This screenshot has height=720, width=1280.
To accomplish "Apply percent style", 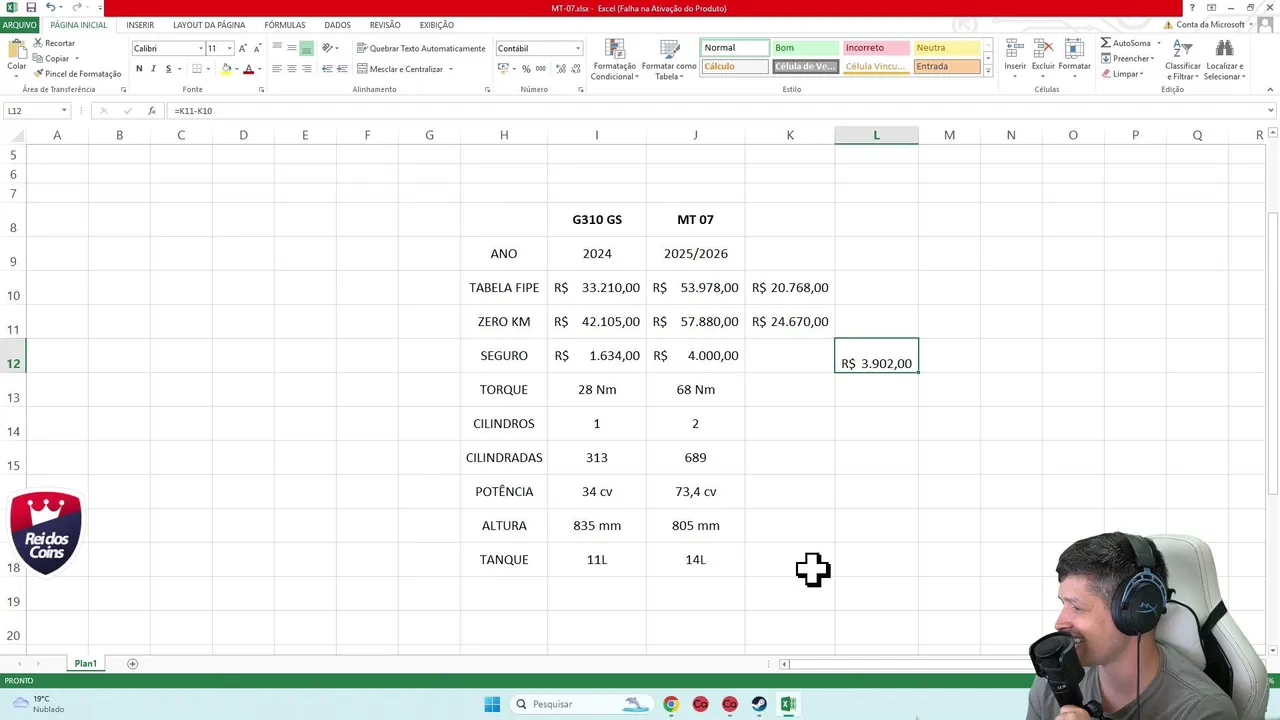I will (526, 69).
